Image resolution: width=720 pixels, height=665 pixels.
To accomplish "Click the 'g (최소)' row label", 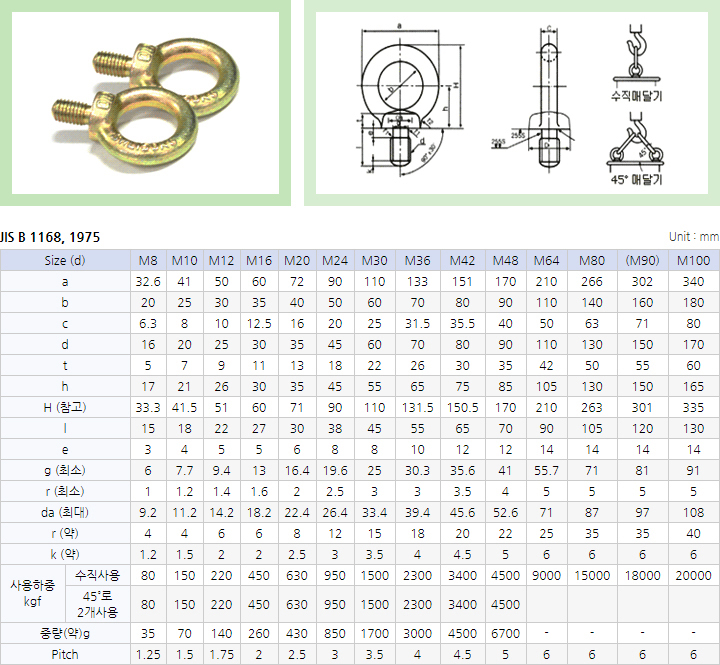I will tap(65, 470).
